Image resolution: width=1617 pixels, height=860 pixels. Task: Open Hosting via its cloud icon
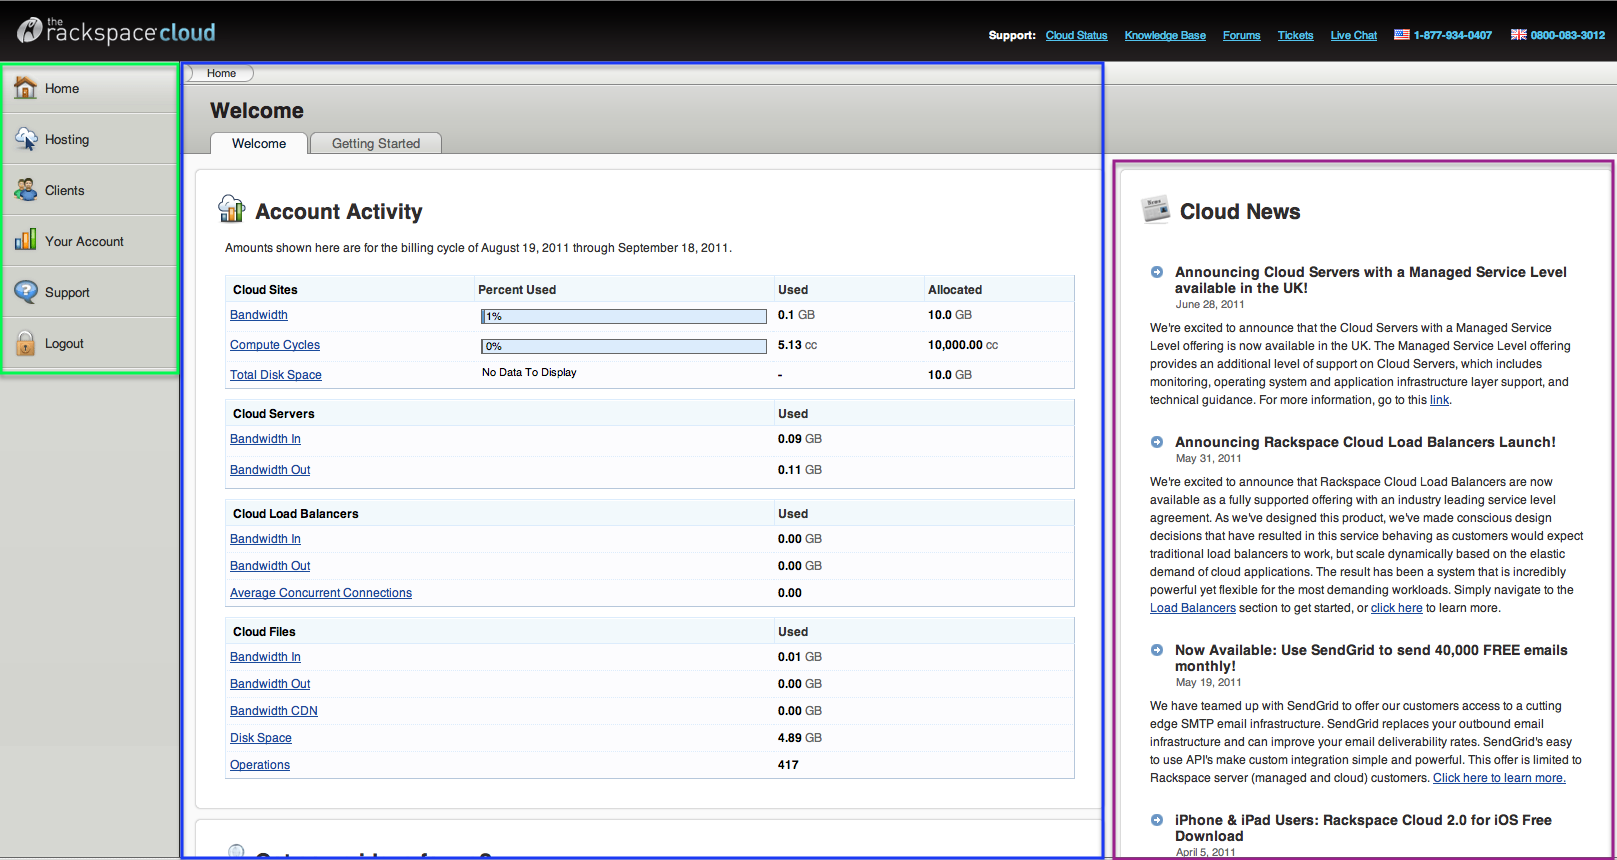(26, 139)
